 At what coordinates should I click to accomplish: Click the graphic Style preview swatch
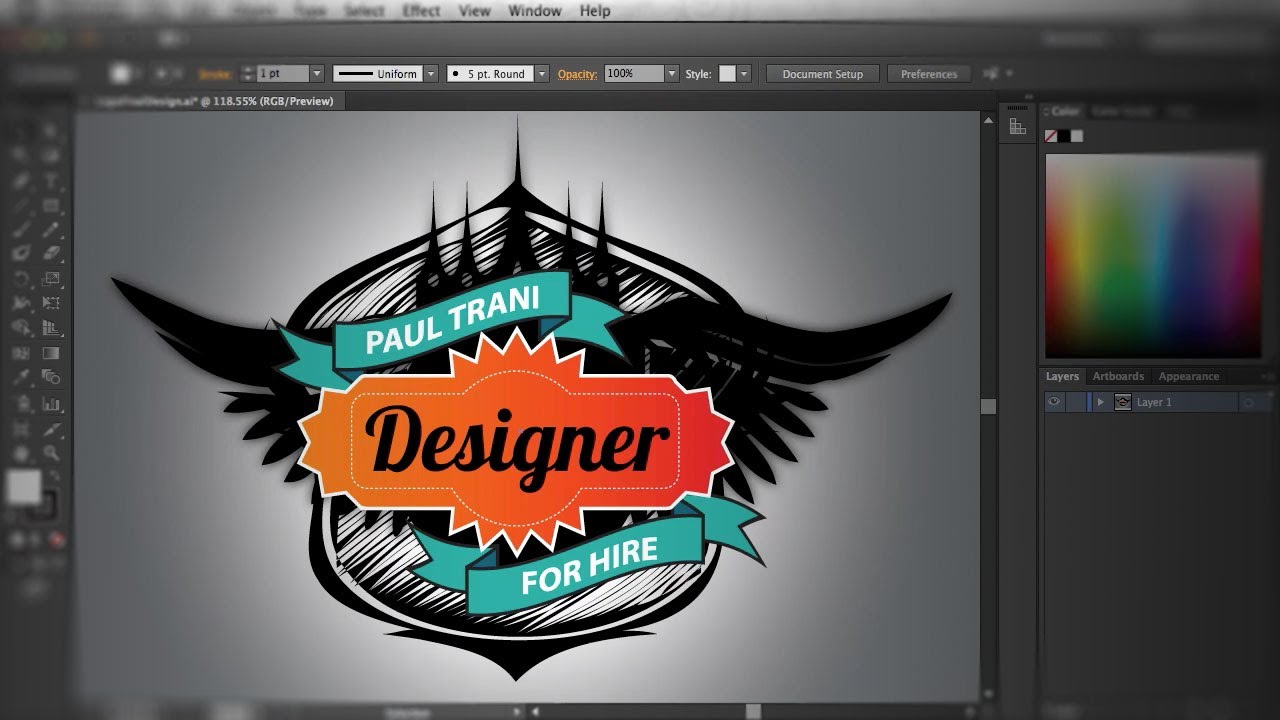(x=727, y=74)
